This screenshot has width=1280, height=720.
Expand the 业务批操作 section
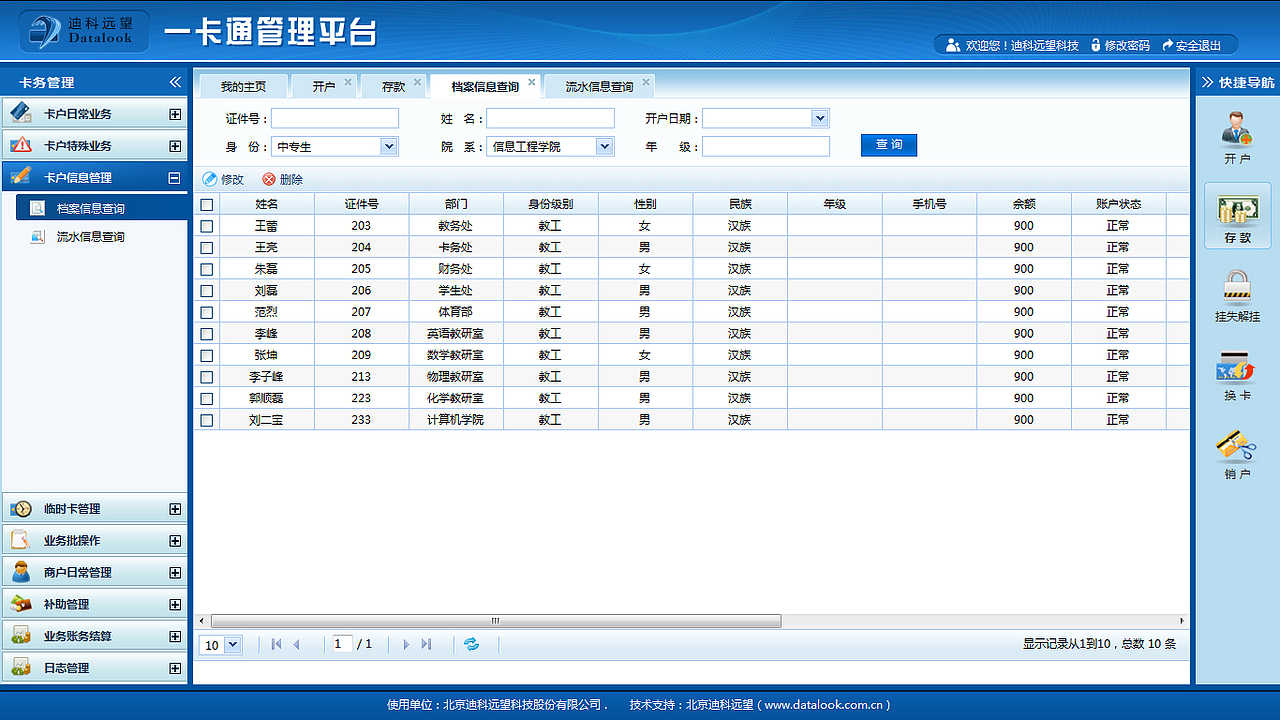tap(175, 541)
